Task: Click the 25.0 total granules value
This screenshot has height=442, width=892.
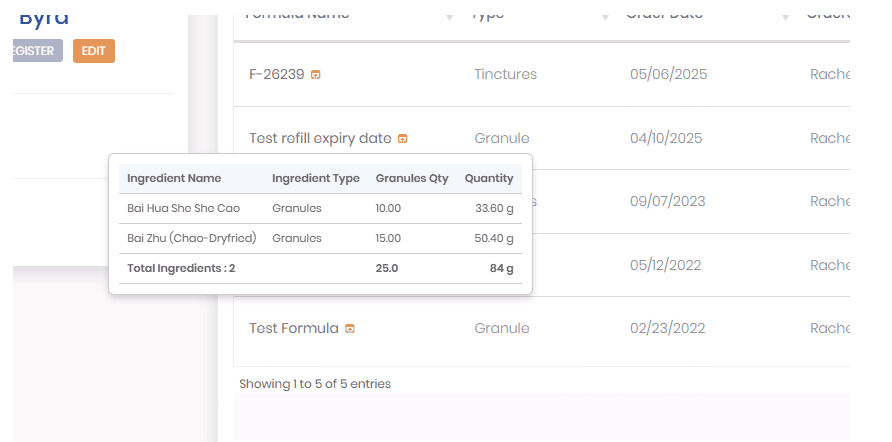Action: [387, 268]
